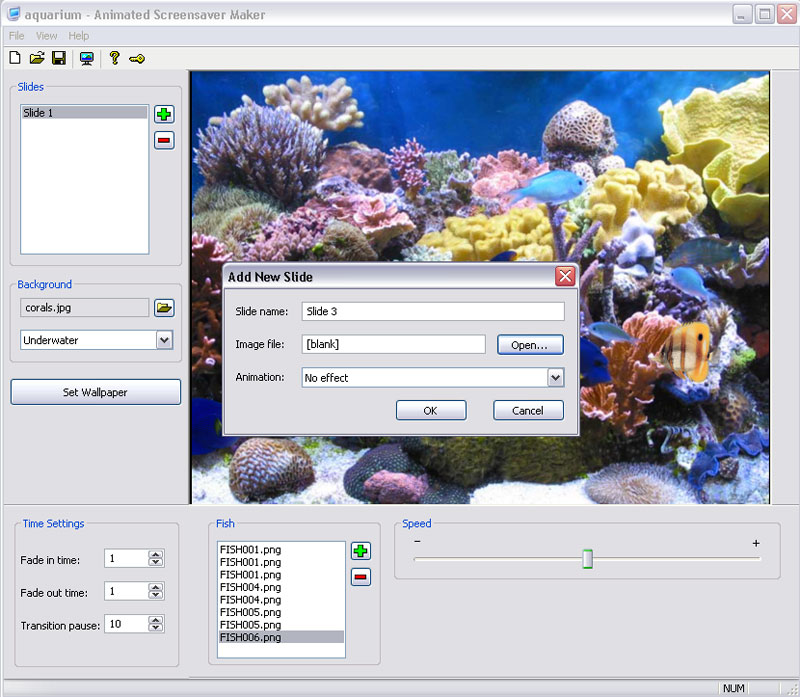Click the New file toolbar icon
This screenshot has width=800, height=697.
[14, 59]
